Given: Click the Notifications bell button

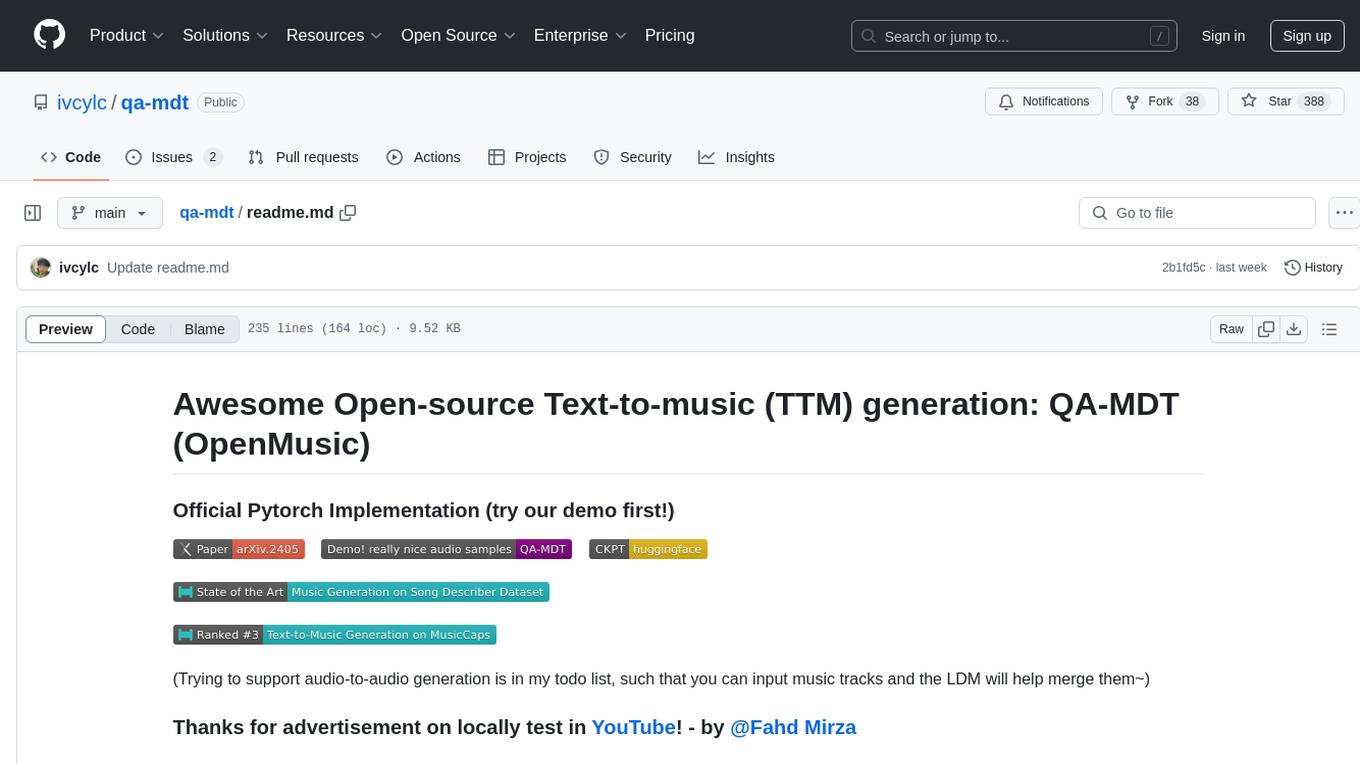Looking at the screenshot, I should [x=1044, y=102].
